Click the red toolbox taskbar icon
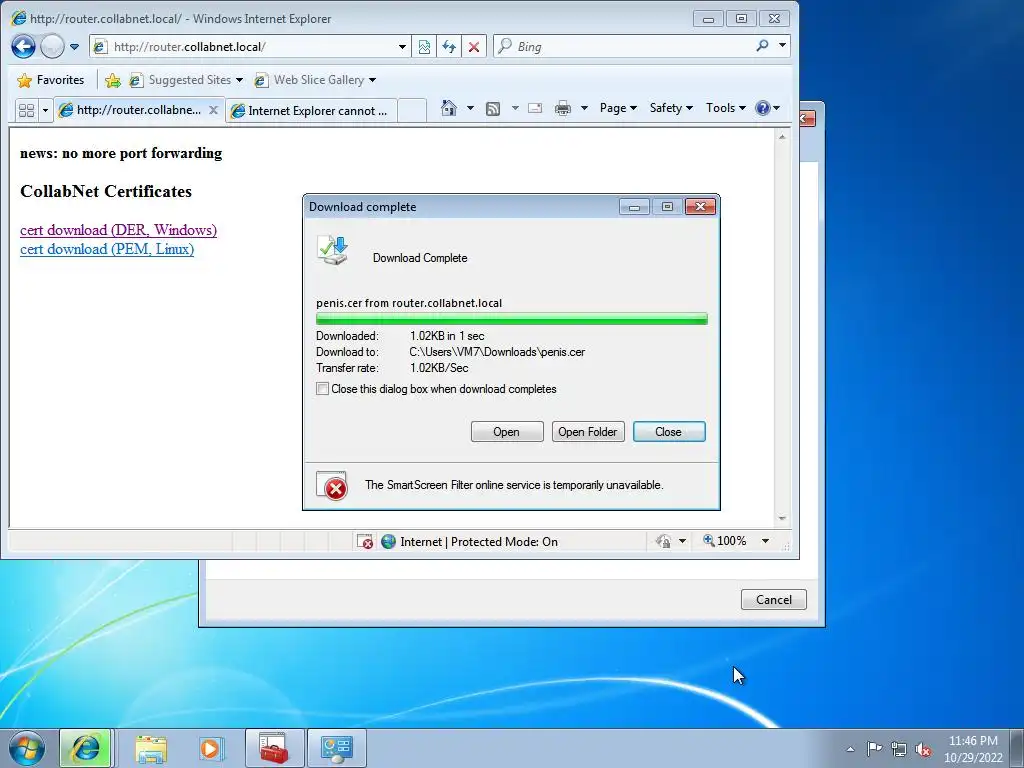This screenshot has height=768, width=1024. [x=274, y=748]
